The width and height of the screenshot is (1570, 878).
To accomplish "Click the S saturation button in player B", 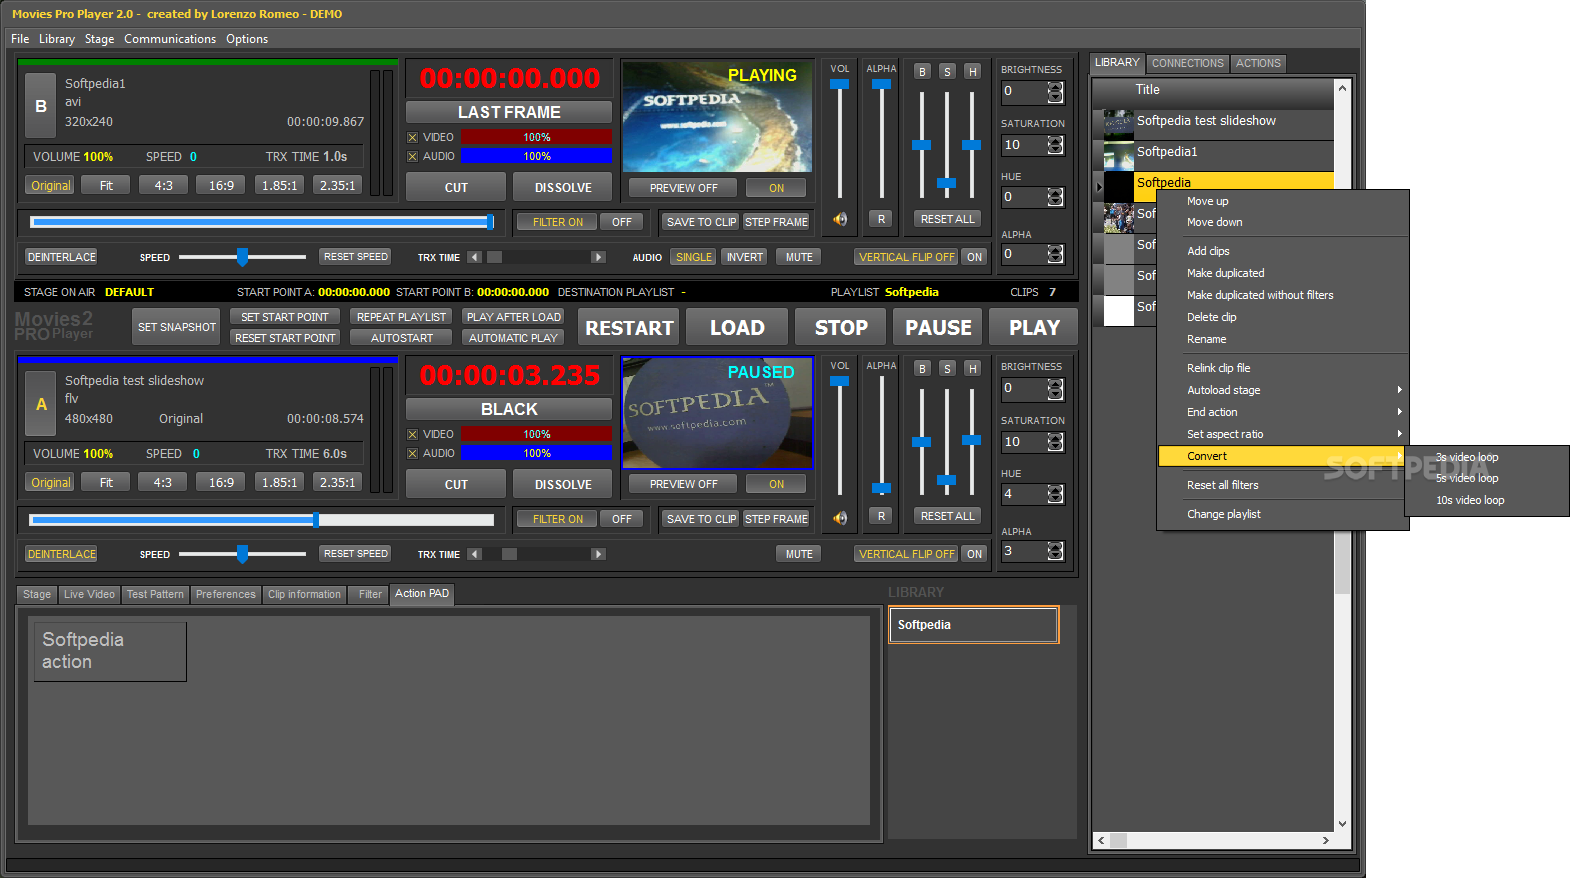I will point(947,71).
